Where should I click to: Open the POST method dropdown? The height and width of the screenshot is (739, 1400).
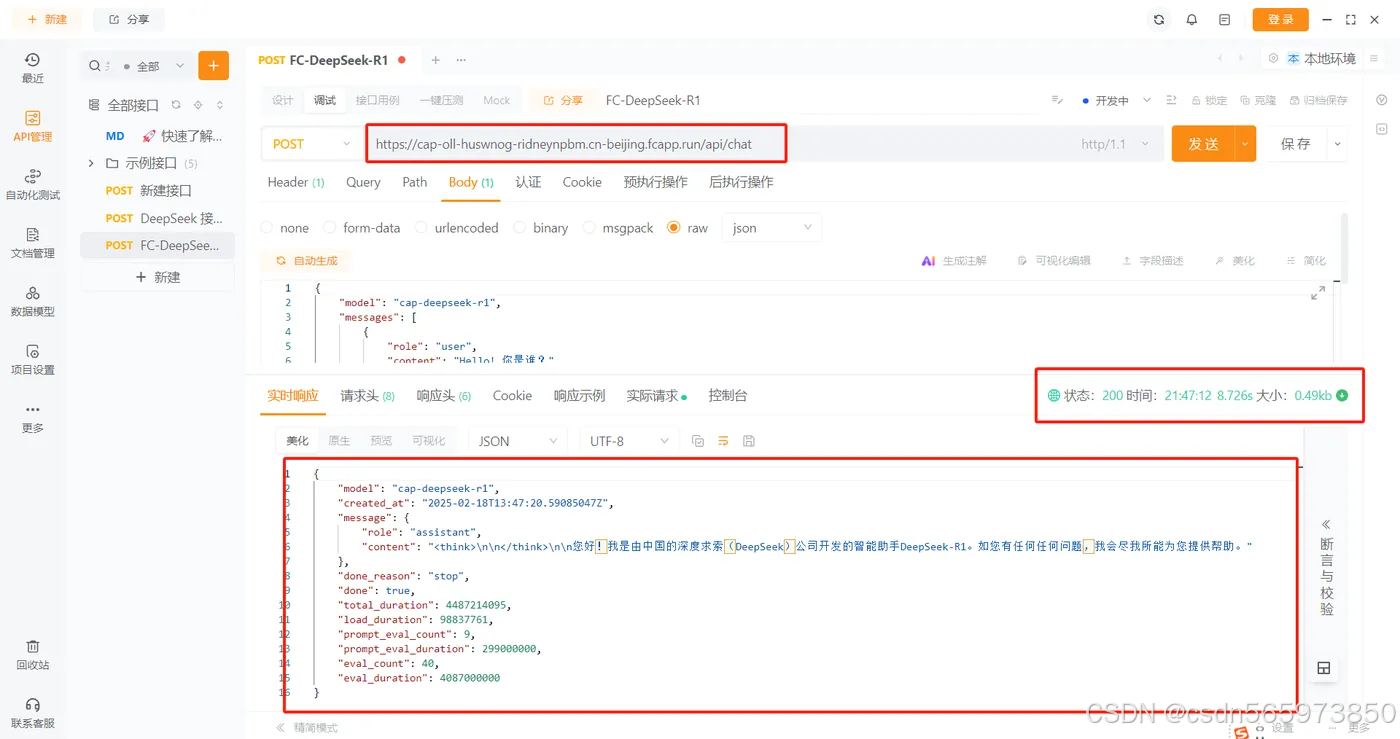tap(312, 144)
